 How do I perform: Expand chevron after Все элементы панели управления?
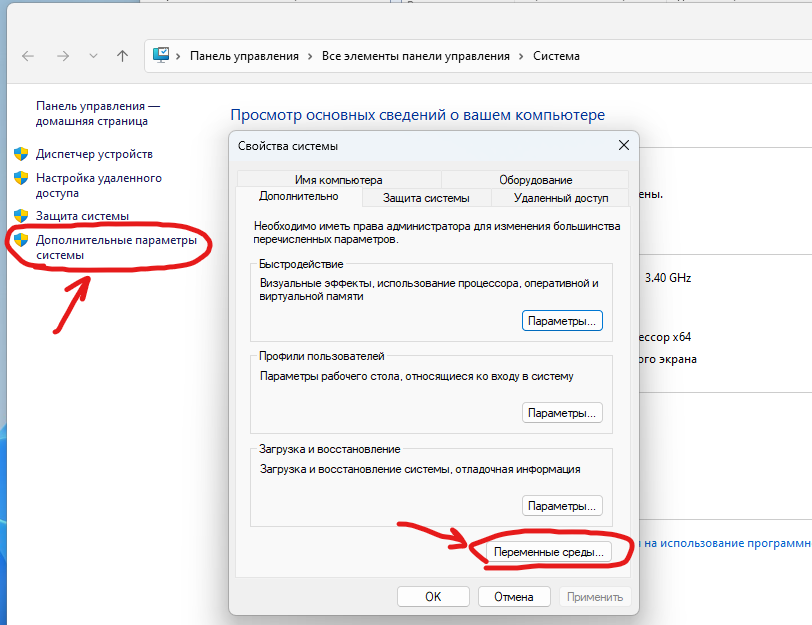pos(522,57)
